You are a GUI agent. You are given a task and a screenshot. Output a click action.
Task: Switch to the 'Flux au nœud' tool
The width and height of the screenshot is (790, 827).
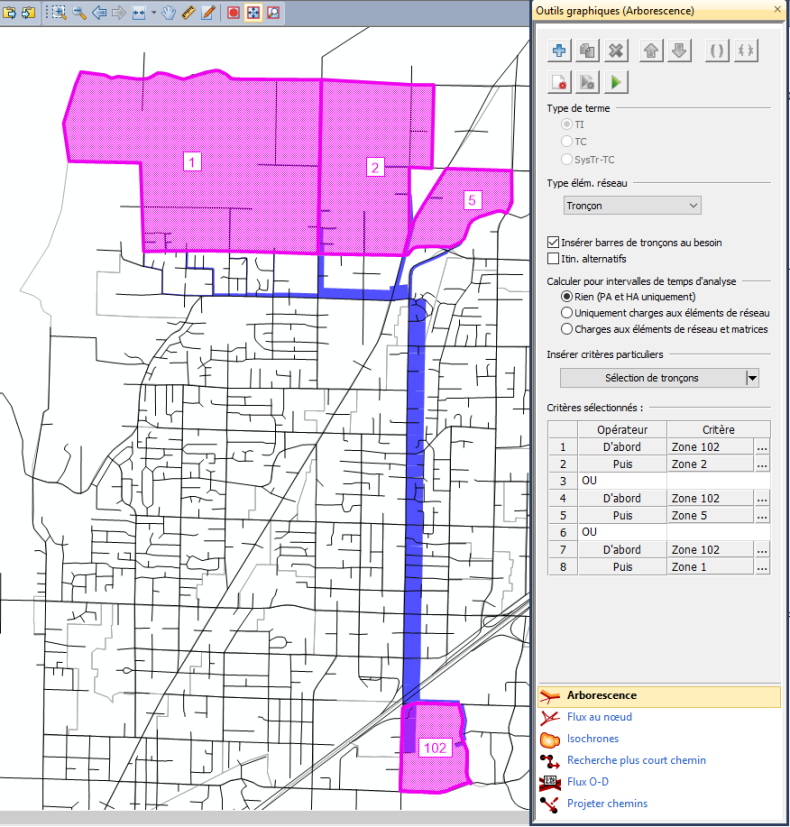599,717
